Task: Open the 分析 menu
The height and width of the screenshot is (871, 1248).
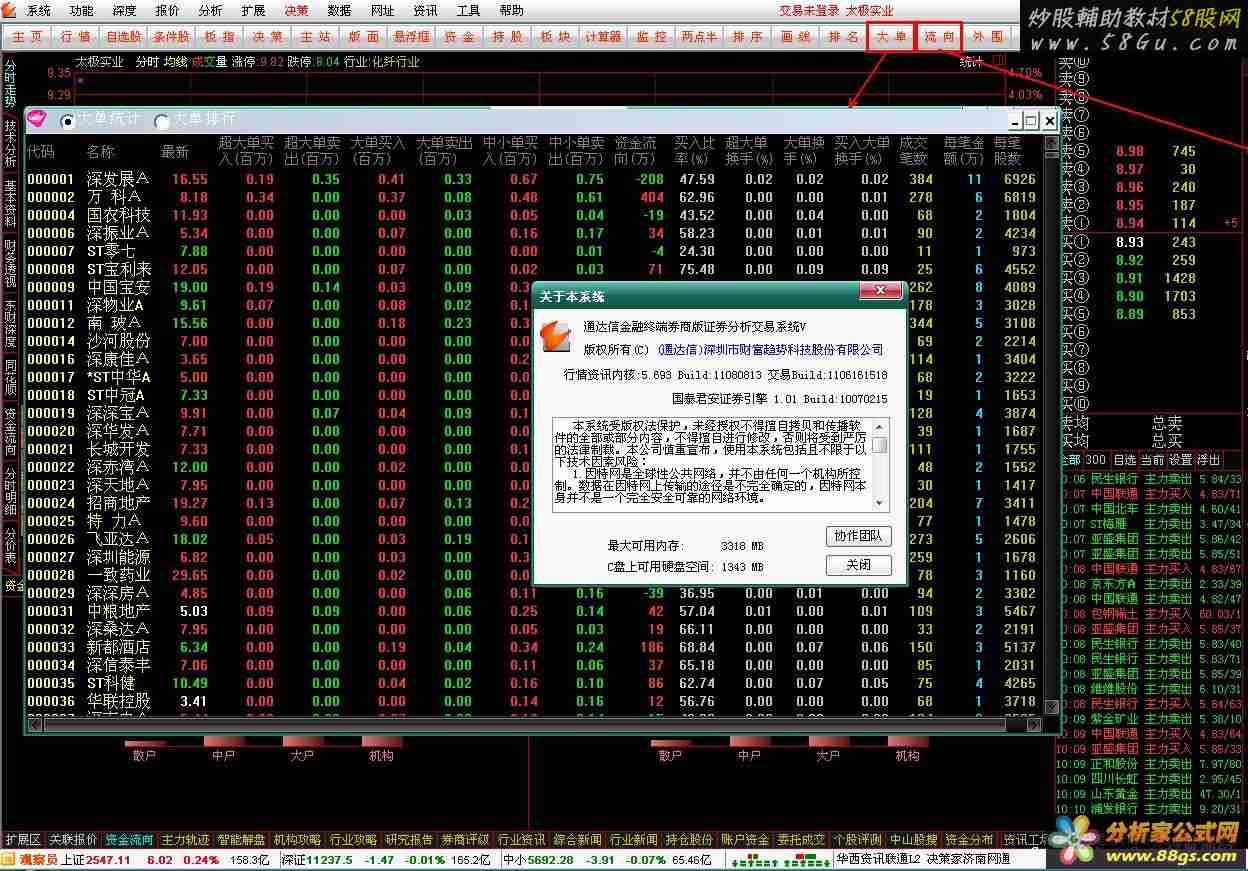Action: tap(210, 11)
